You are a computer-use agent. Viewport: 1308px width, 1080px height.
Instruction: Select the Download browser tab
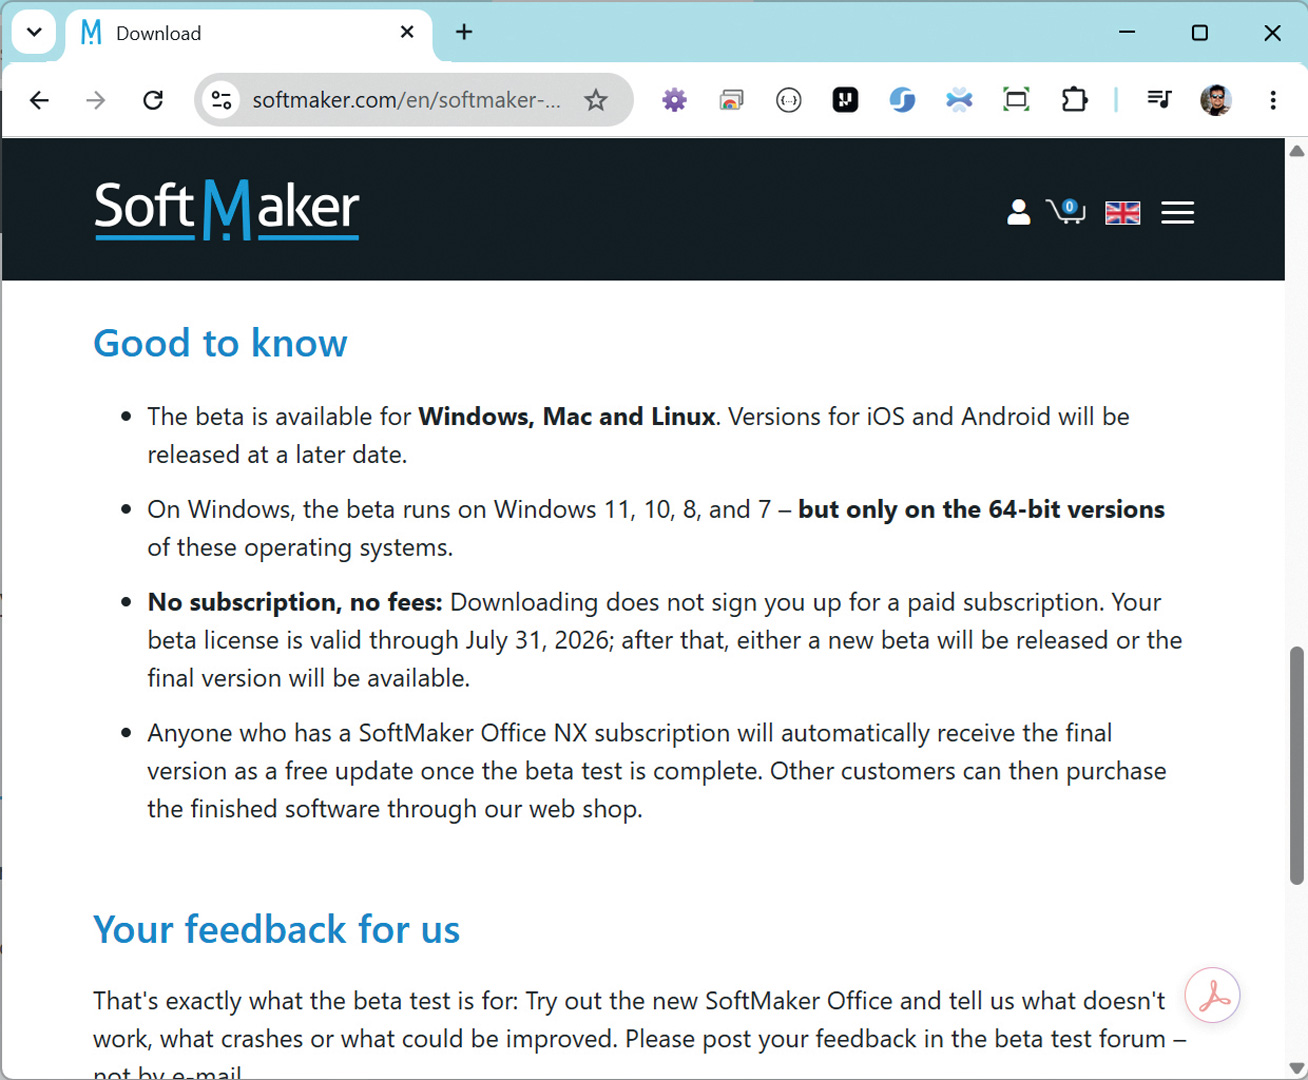(250, 33)
